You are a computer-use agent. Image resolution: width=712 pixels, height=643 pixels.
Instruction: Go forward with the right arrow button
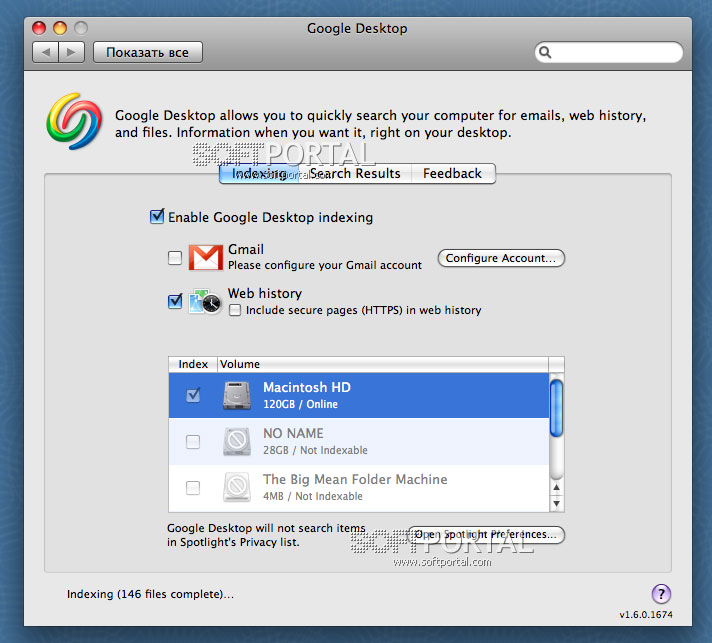click(71, 52)
